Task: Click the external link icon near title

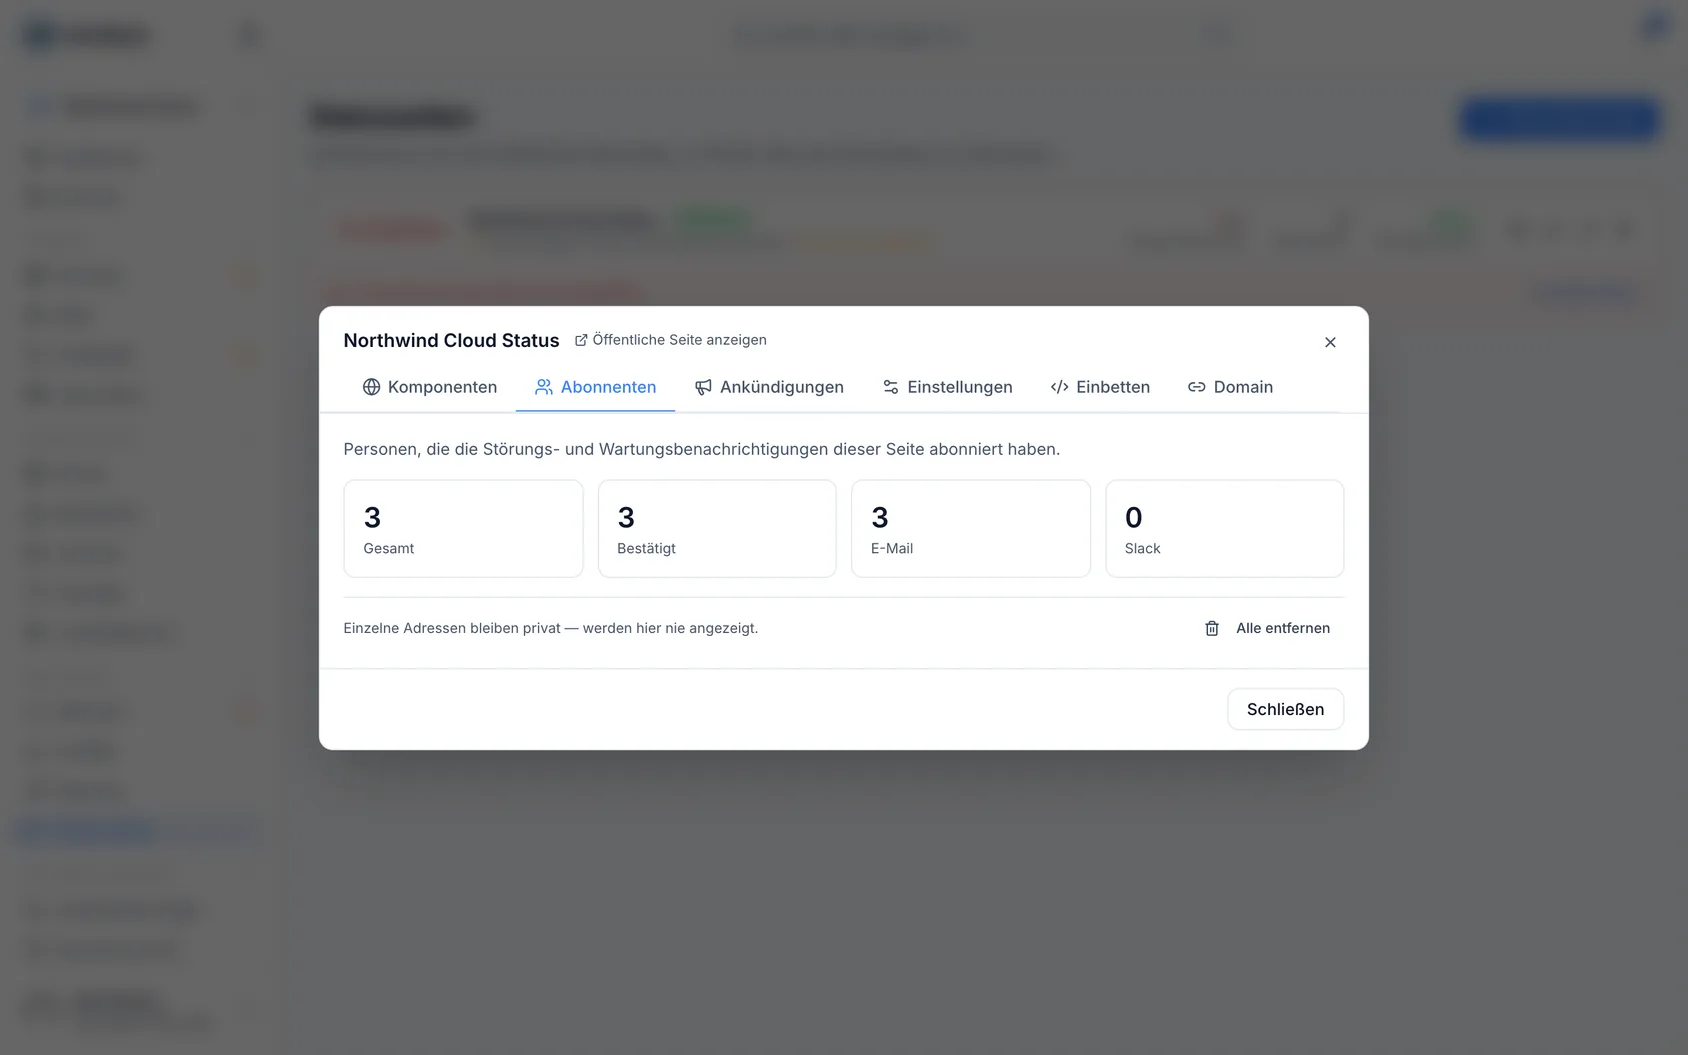Action: (581, 340)
